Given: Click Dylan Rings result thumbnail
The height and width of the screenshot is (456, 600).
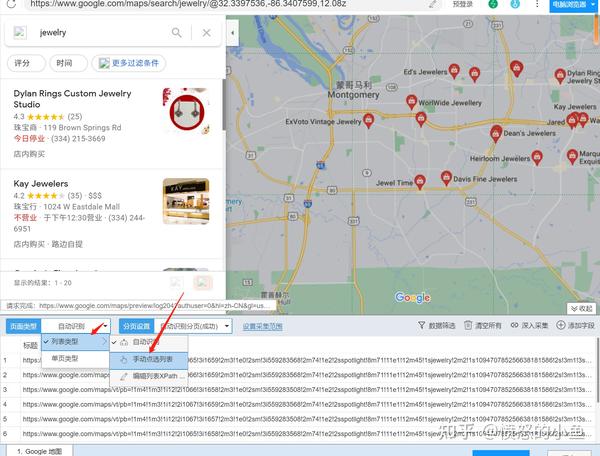Looking at the screenshot, I should (186, 111).
